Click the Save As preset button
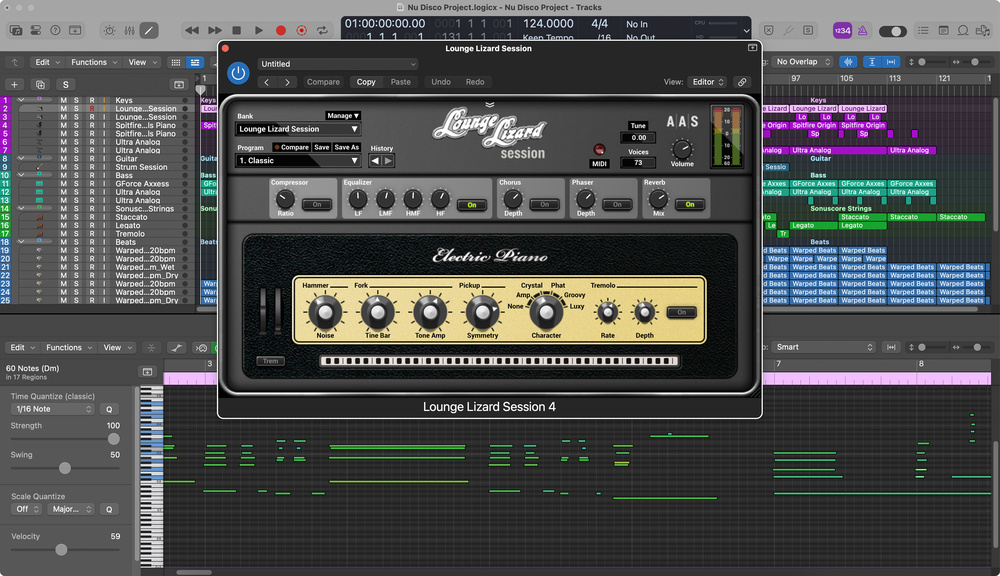The width and height of the screenshot is (1000, 576). [346, 147]
